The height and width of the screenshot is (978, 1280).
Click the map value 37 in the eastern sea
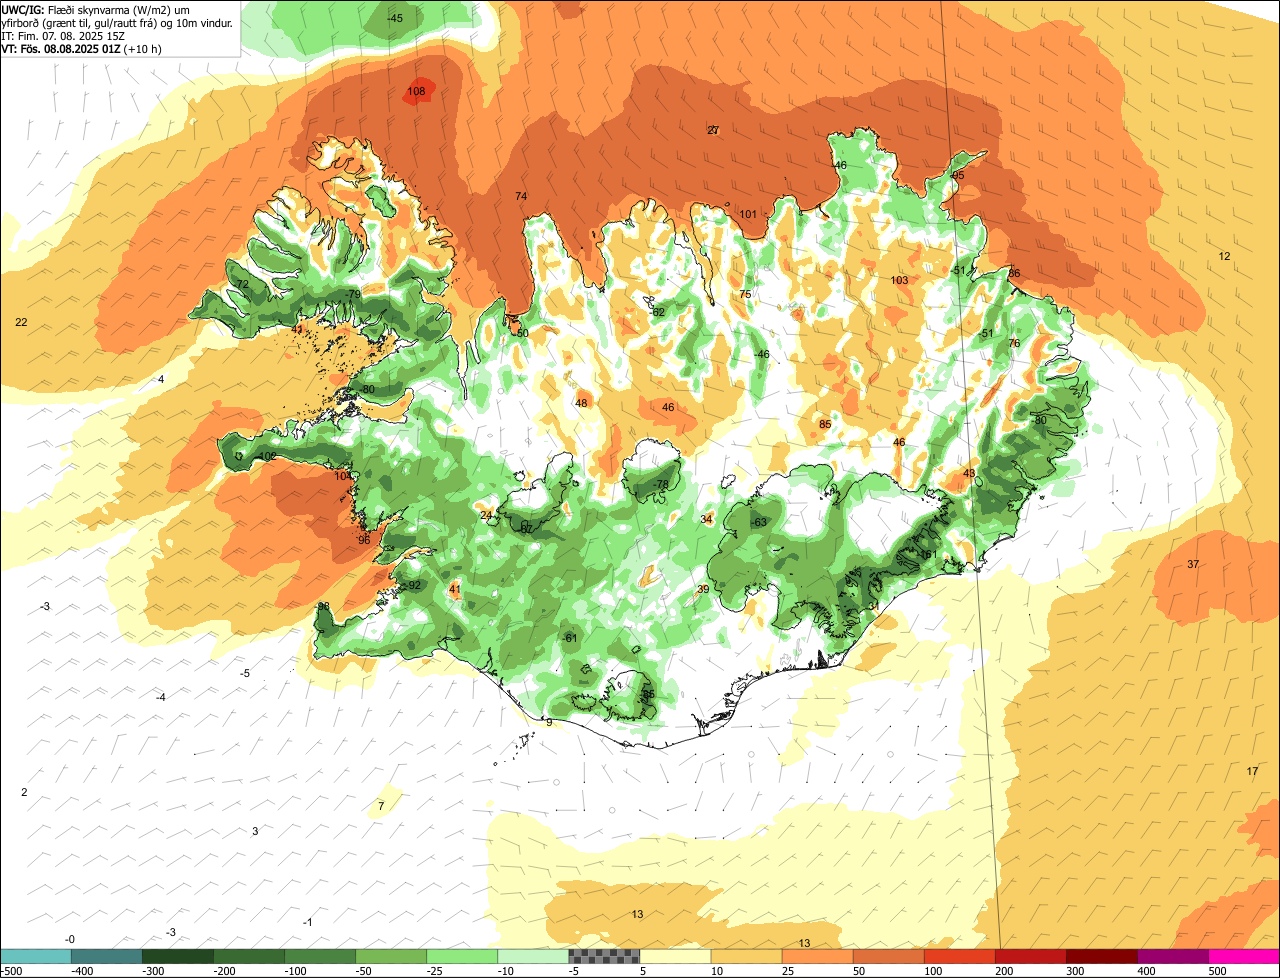1193,565
